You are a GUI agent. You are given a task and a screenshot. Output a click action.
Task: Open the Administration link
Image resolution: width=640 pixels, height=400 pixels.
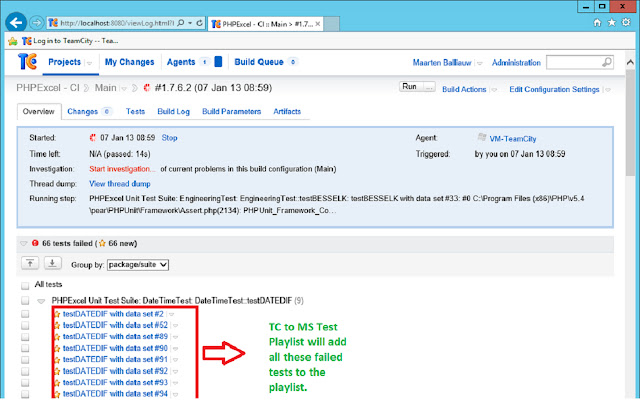(516, 63)
